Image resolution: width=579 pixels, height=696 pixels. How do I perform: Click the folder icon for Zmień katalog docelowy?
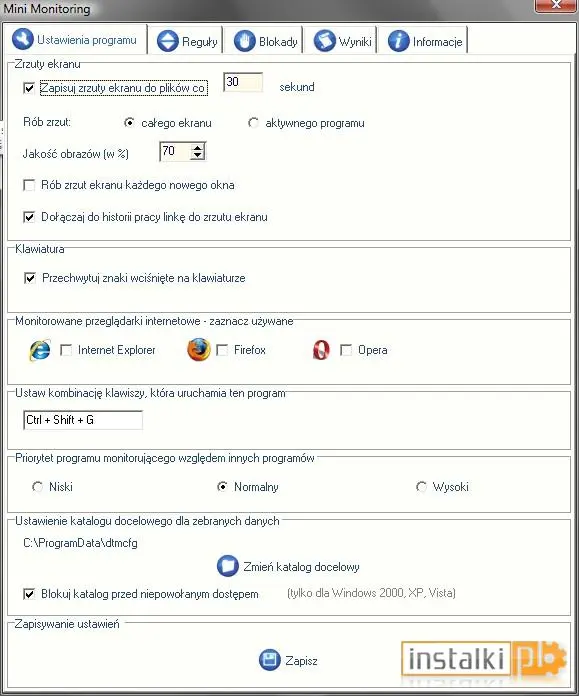(x=228, y=566)
